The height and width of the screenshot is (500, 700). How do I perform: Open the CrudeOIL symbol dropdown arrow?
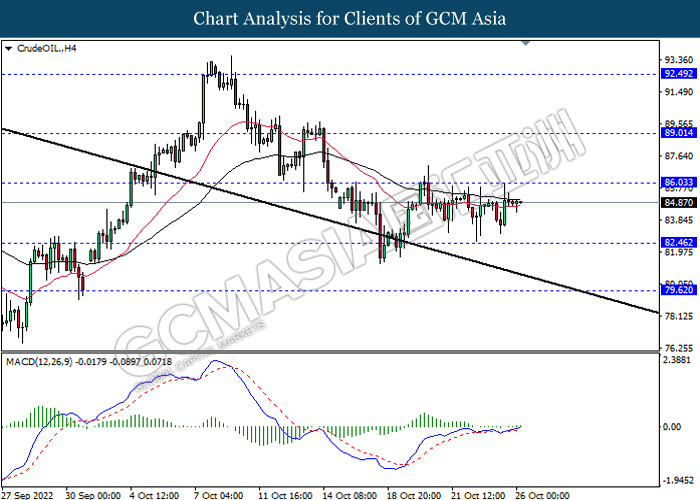8,48
